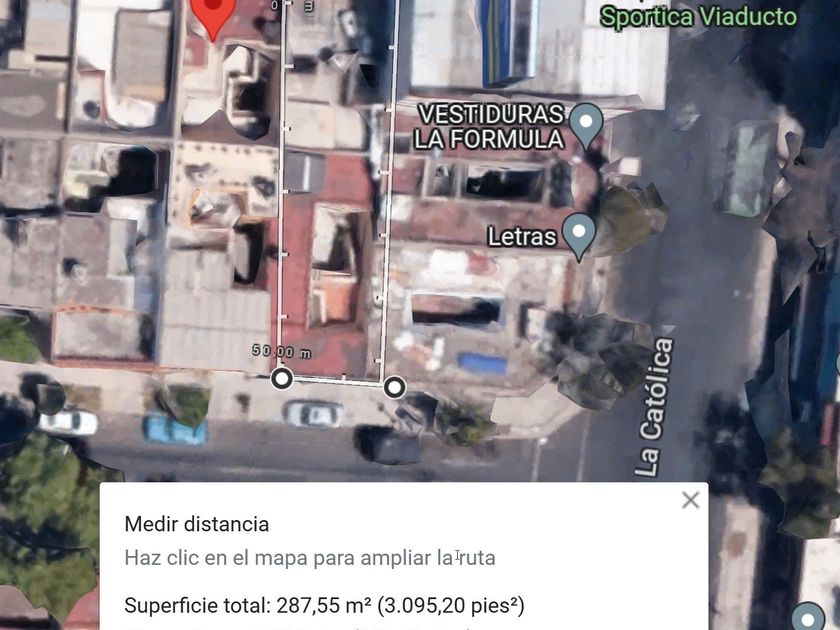Click the white car parked below the measured lot

[x=314, y=414]
